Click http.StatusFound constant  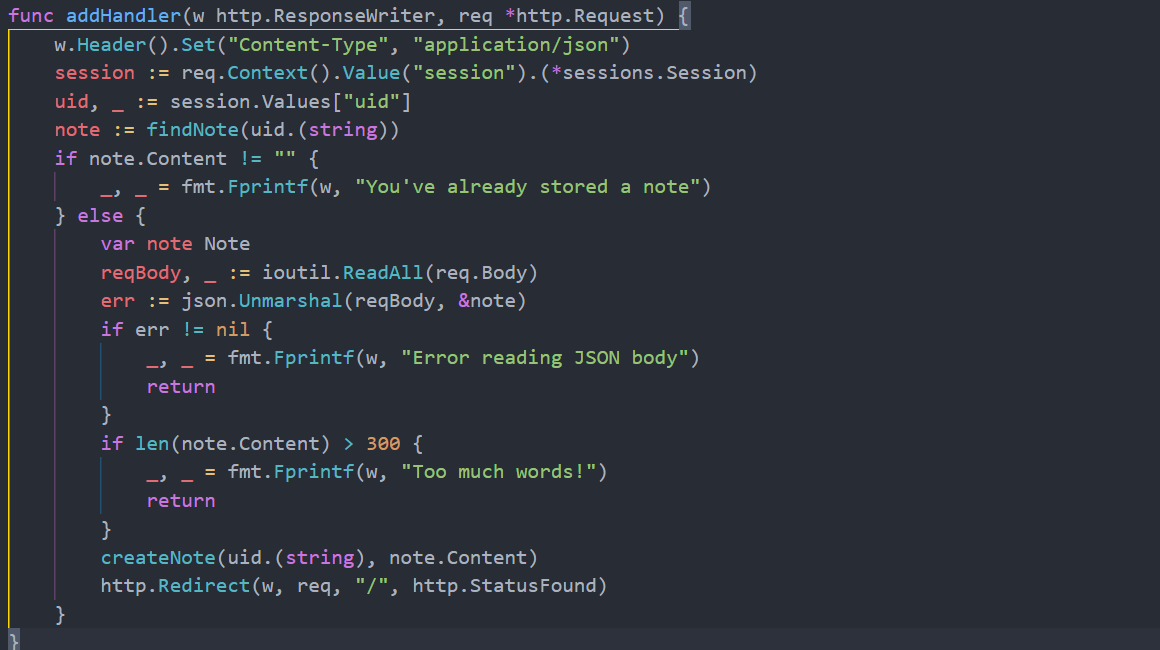coord(504,586)
